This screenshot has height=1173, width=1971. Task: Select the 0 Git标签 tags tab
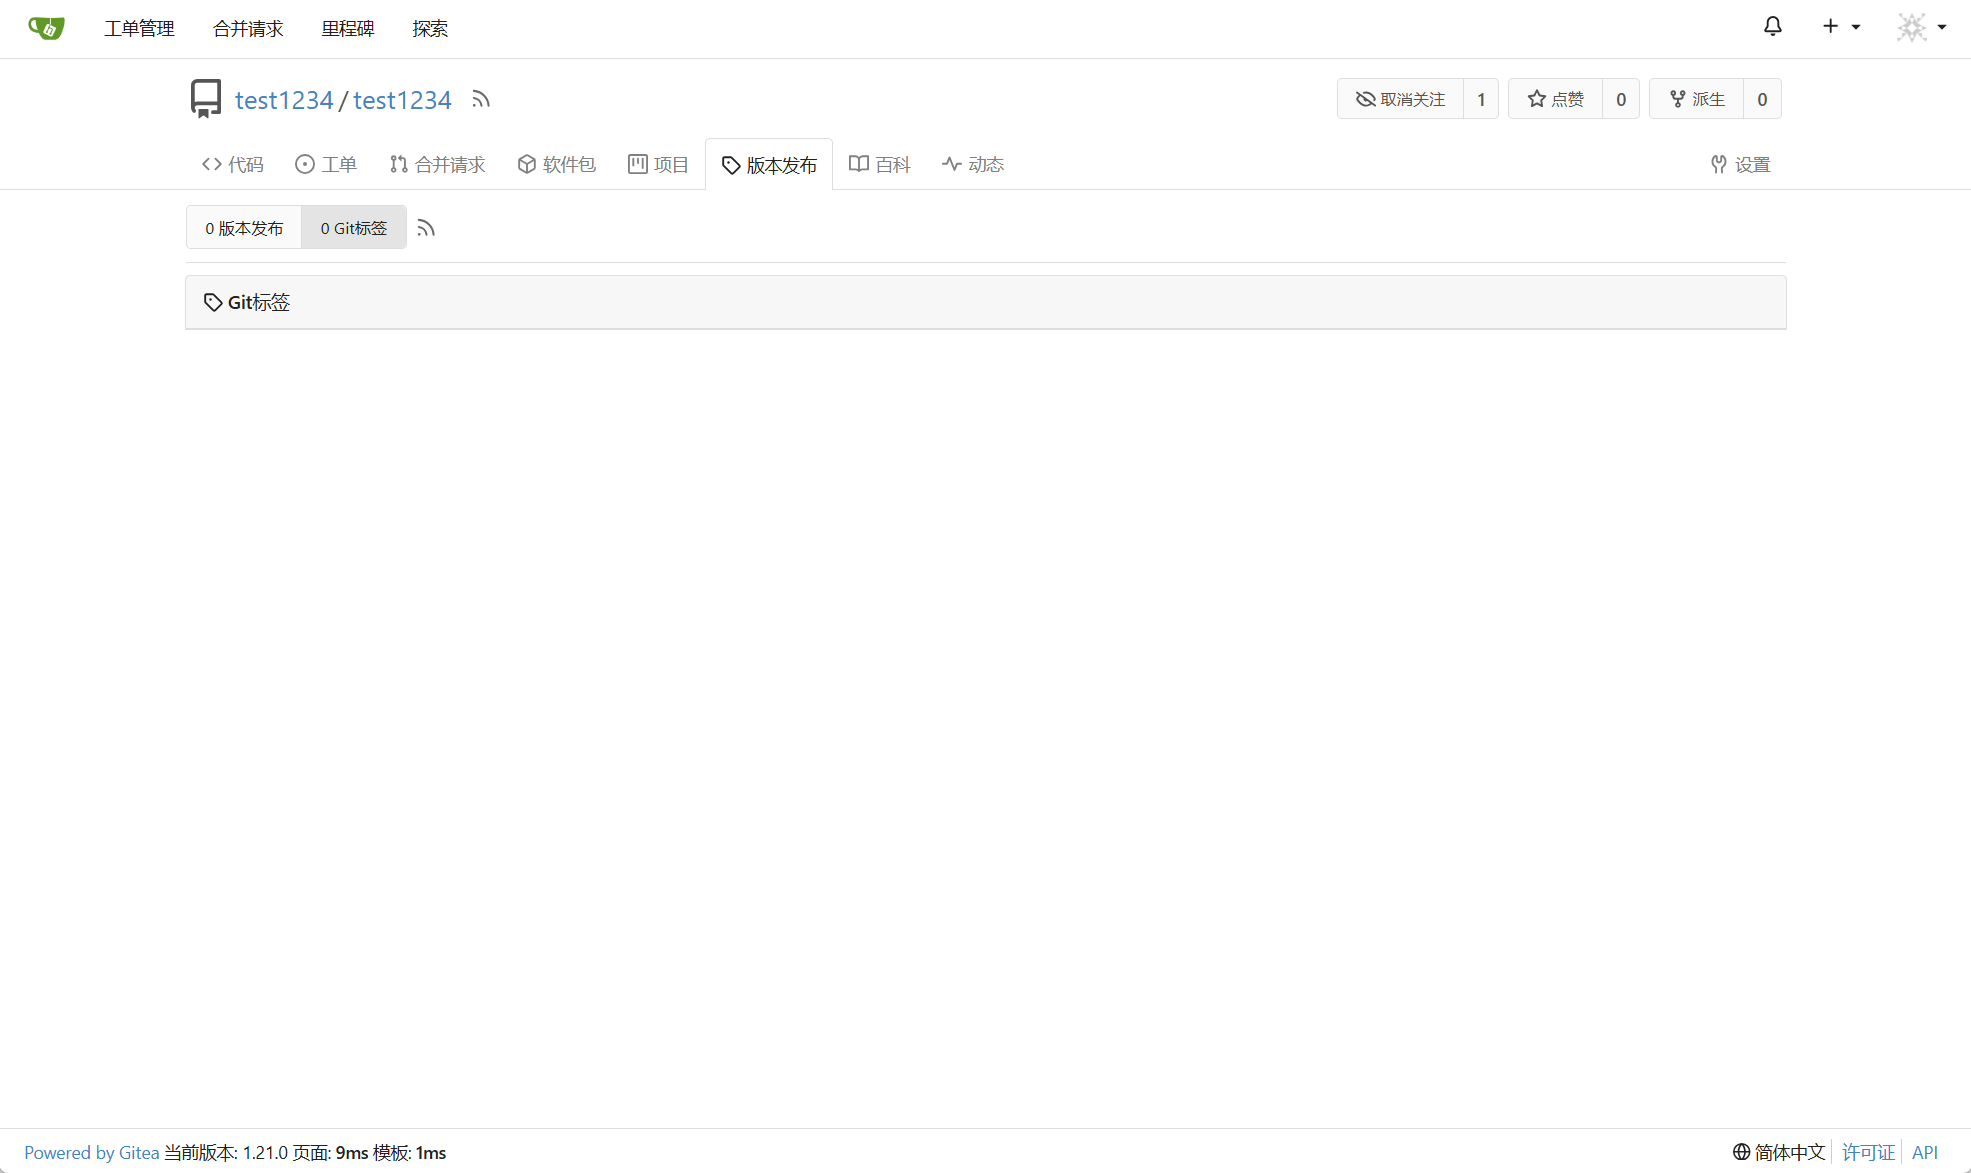pos(353,228)
